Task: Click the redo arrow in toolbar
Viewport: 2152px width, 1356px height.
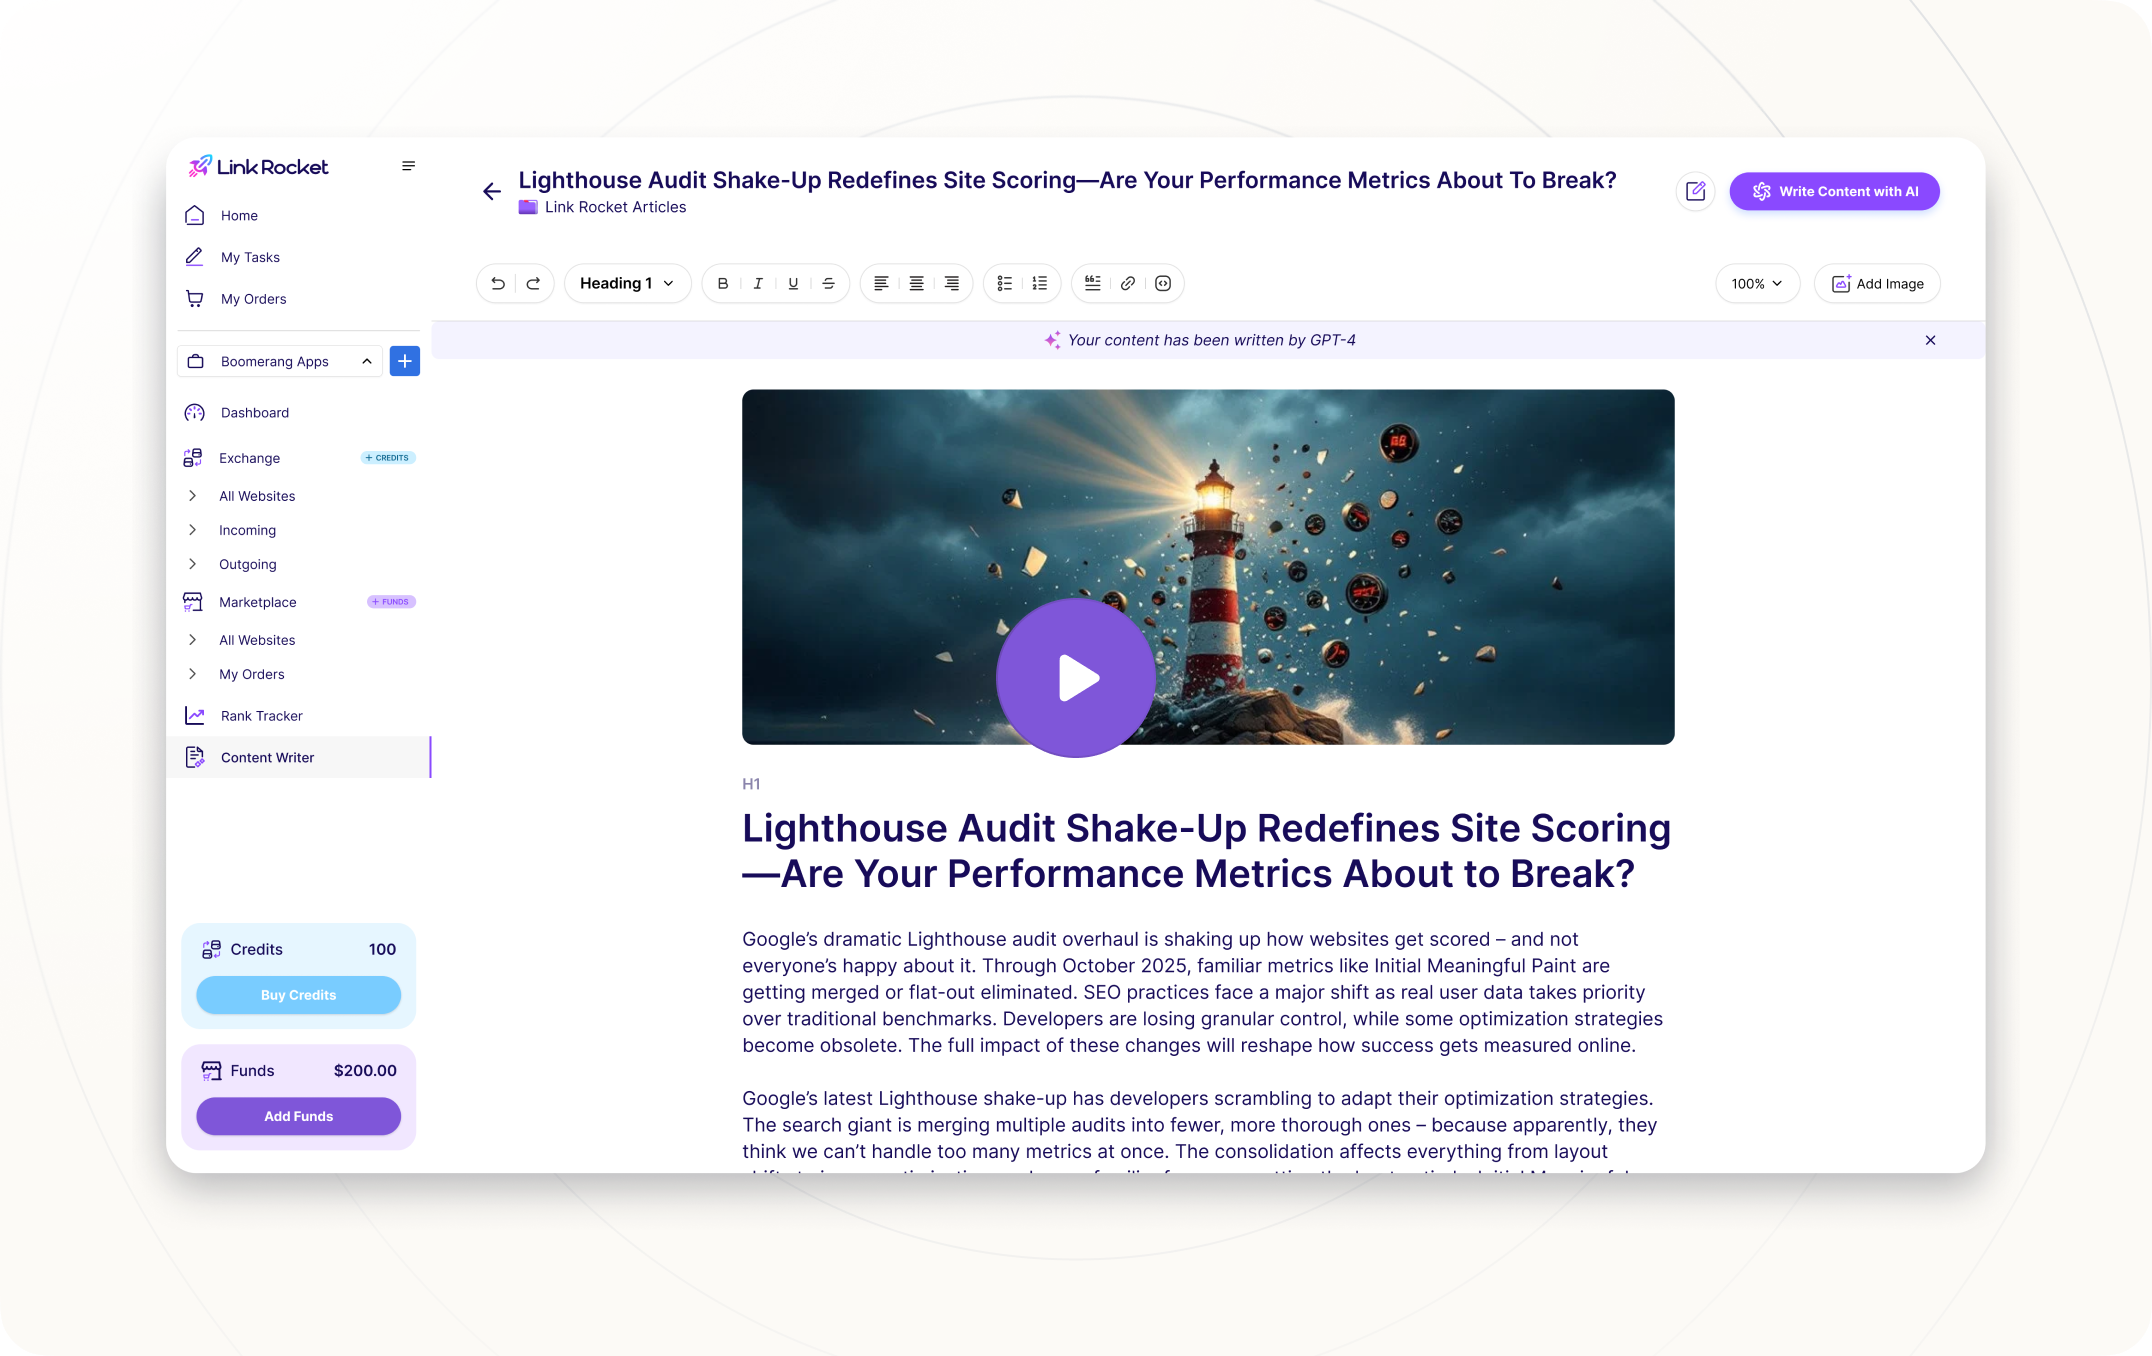Action: point(533,284)
